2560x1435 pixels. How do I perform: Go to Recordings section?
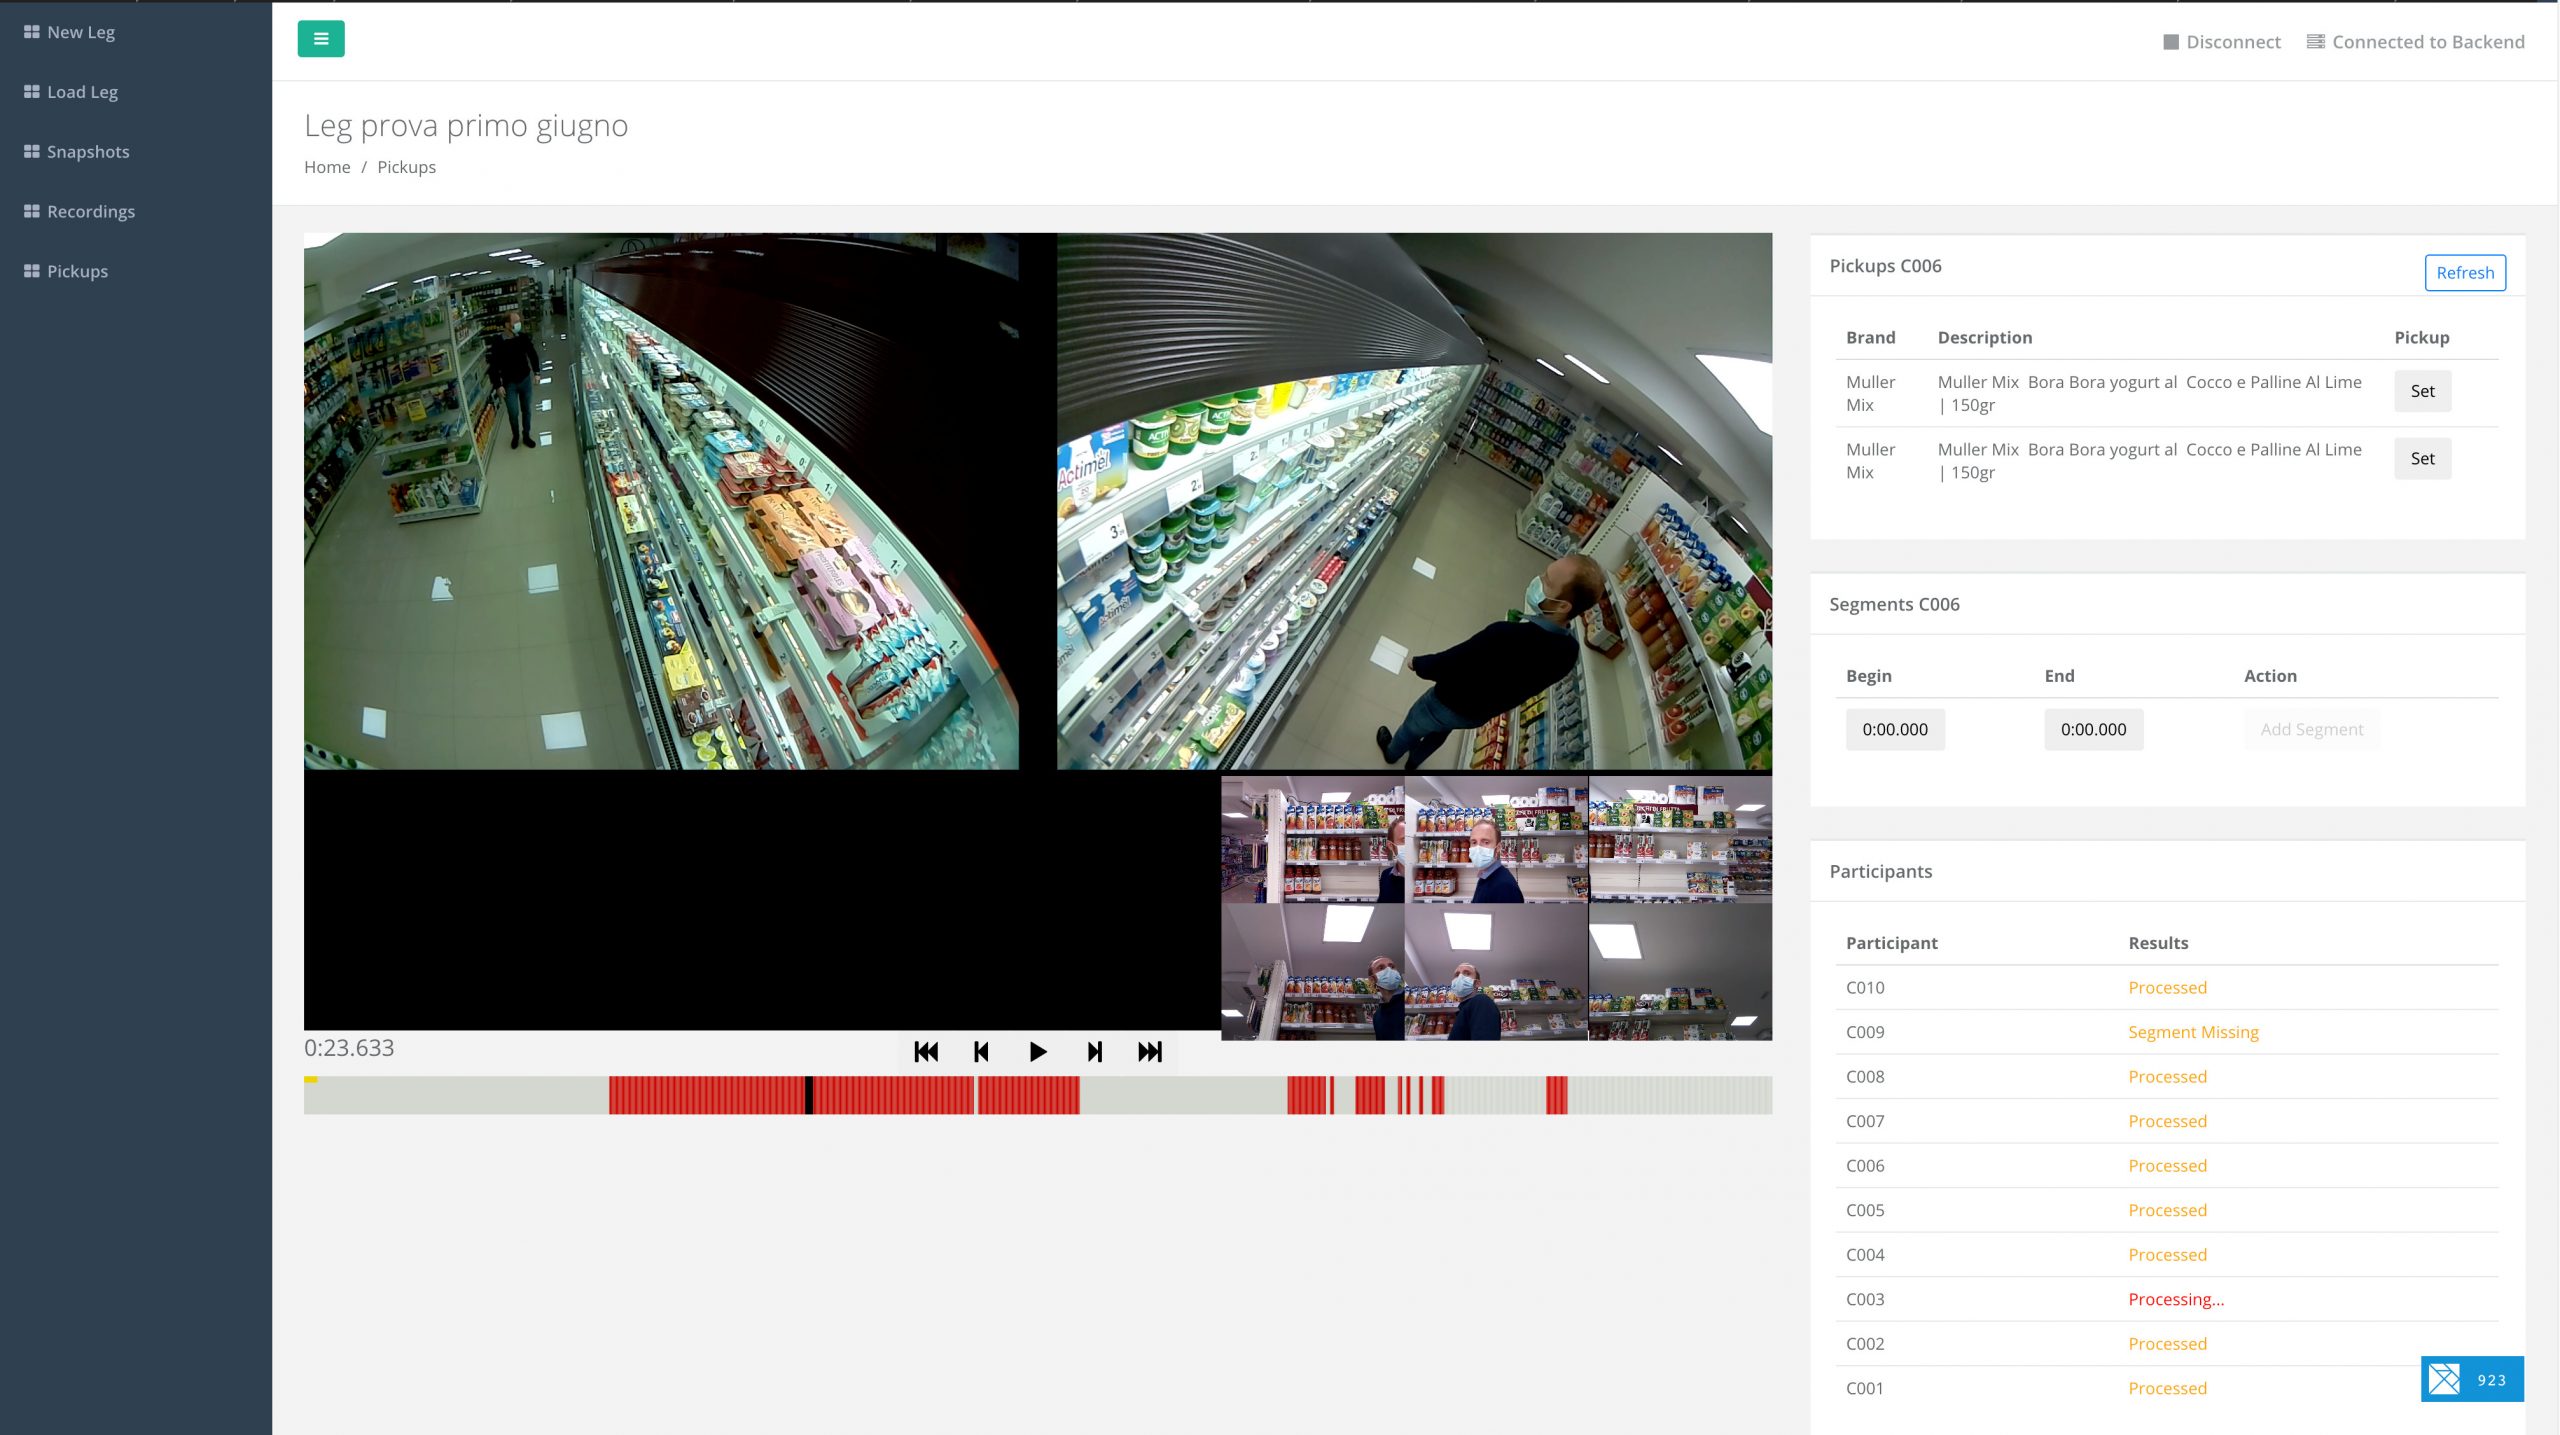pyautogui.click(x=79, y=212)
